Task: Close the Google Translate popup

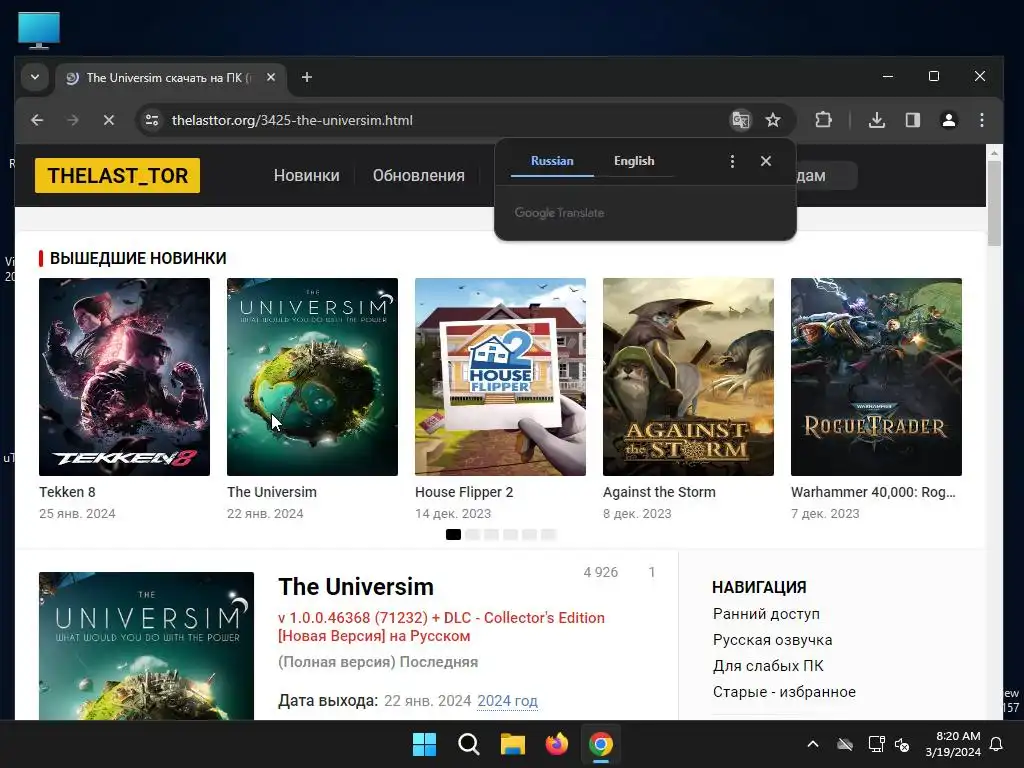Action: tap(766, 161)
